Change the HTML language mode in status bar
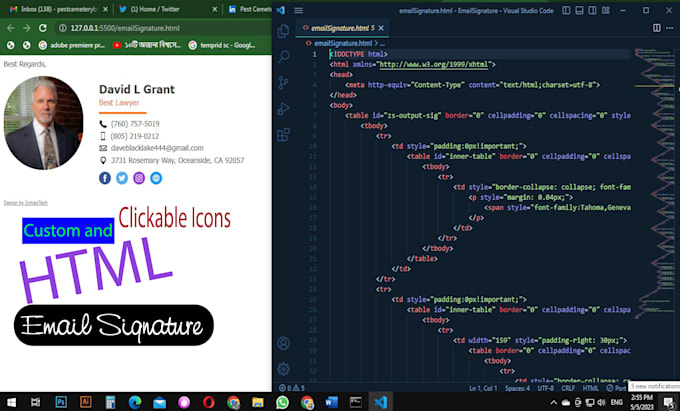 point(590,387)
